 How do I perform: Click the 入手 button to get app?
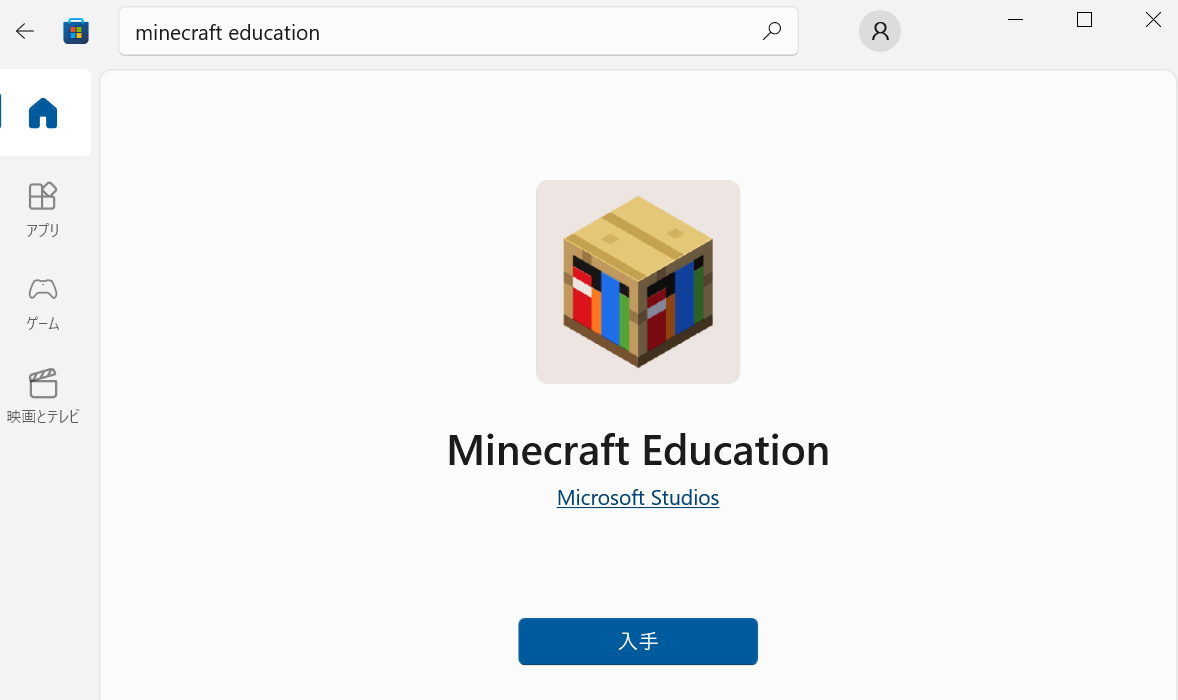(638, 641)
